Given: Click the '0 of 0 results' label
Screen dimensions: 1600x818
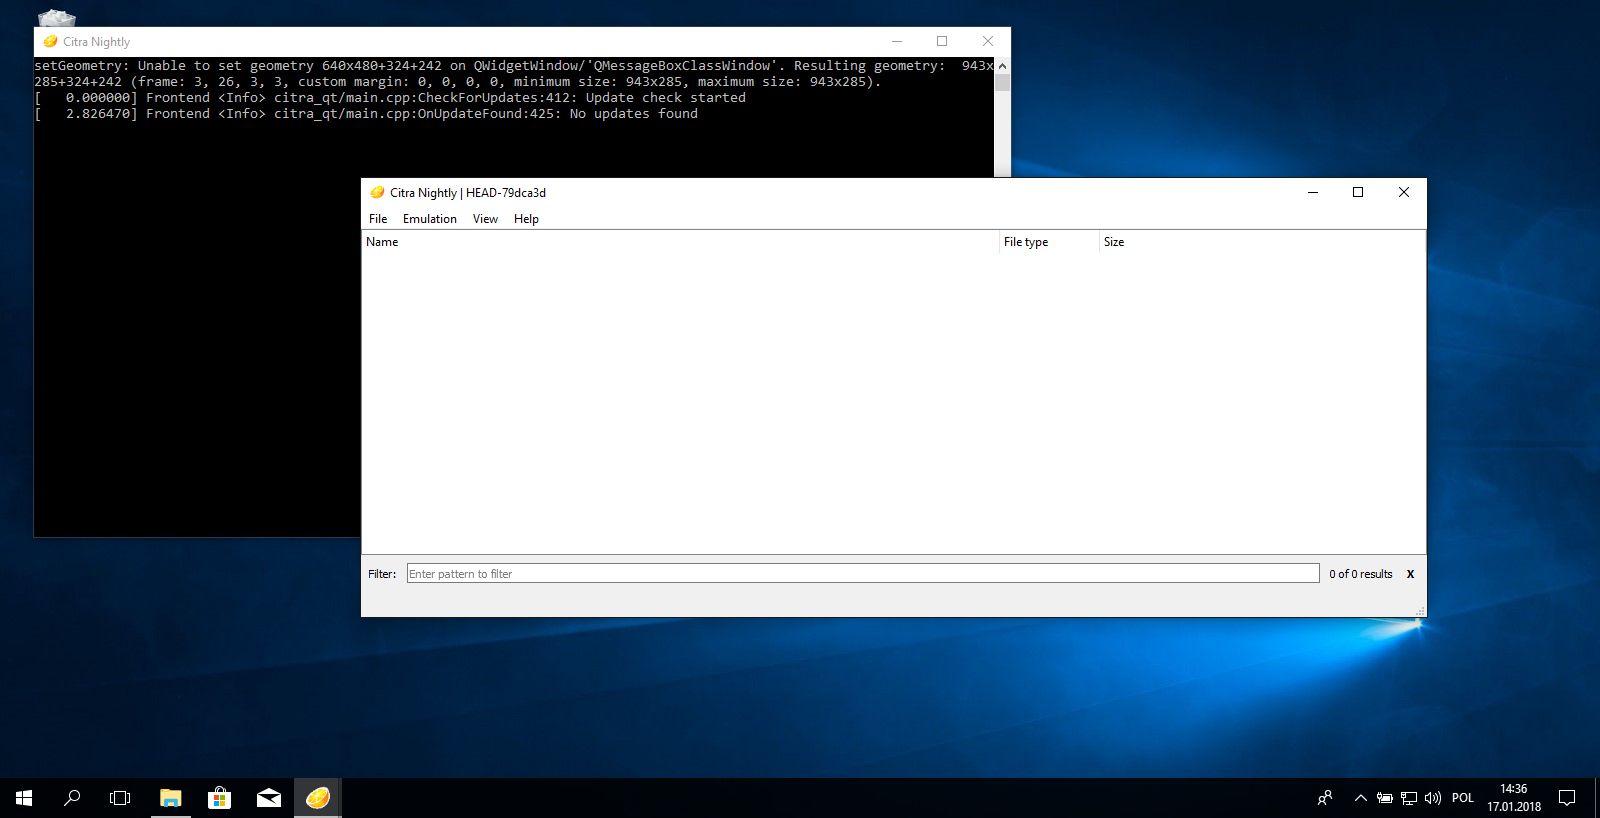Looking at the screenshot, I should pos(1360,574).
